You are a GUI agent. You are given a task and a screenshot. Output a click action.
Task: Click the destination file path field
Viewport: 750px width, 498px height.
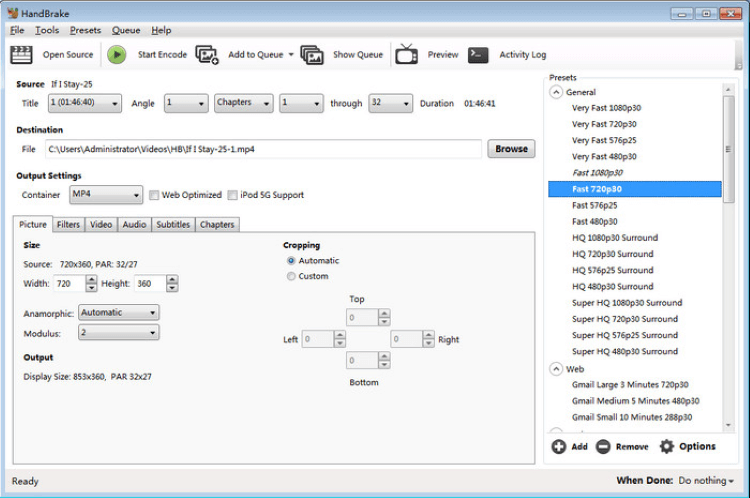(x=264, y=149)
